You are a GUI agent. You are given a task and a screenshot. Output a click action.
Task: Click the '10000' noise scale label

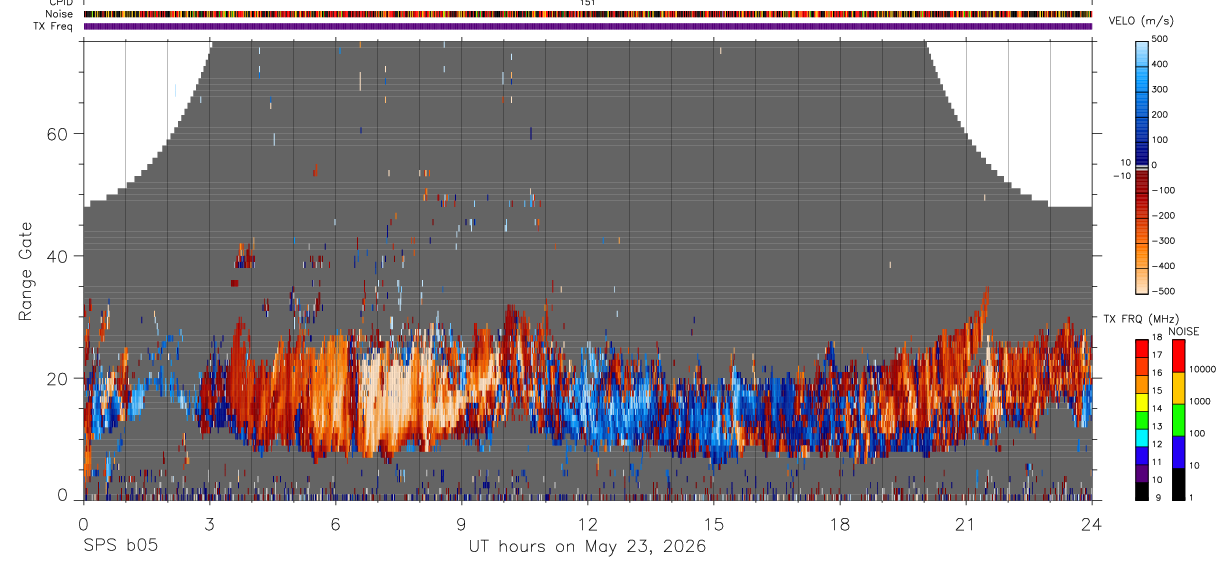pyautogui.click(x=1203, y=370)
